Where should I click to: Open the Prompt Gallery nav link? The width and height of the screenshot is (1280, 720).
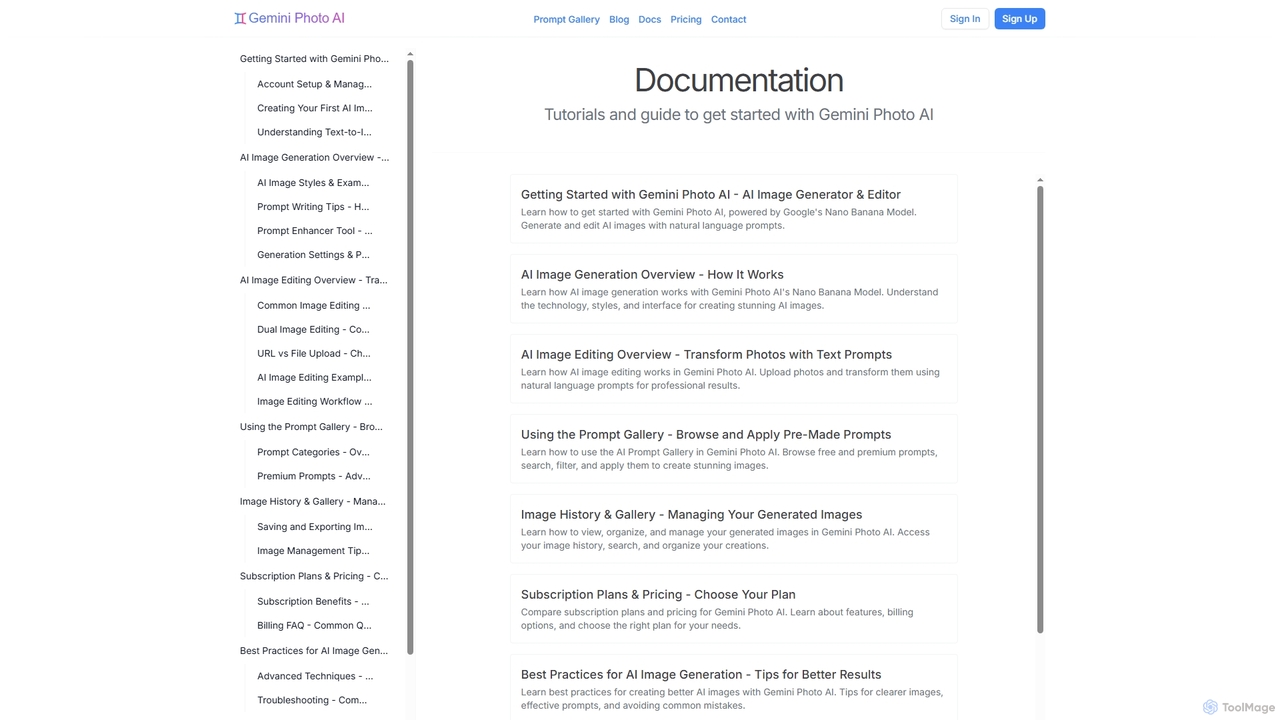click(x=566, y=19)
